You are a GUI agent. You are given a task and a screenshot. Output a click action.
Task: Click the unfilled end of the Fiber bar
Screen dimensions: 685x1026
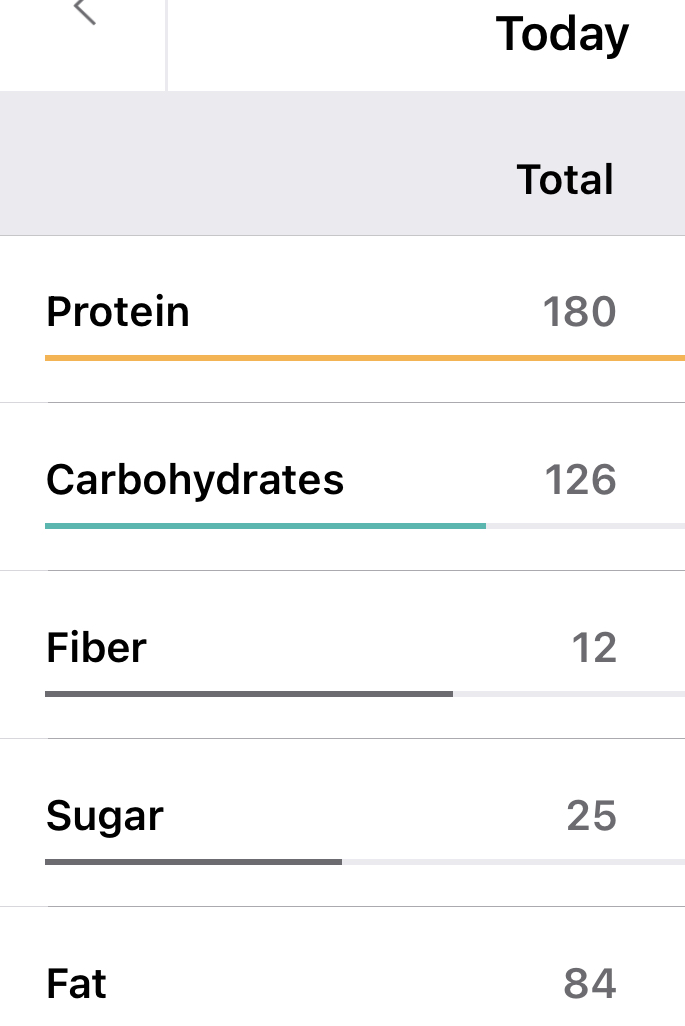568,693
